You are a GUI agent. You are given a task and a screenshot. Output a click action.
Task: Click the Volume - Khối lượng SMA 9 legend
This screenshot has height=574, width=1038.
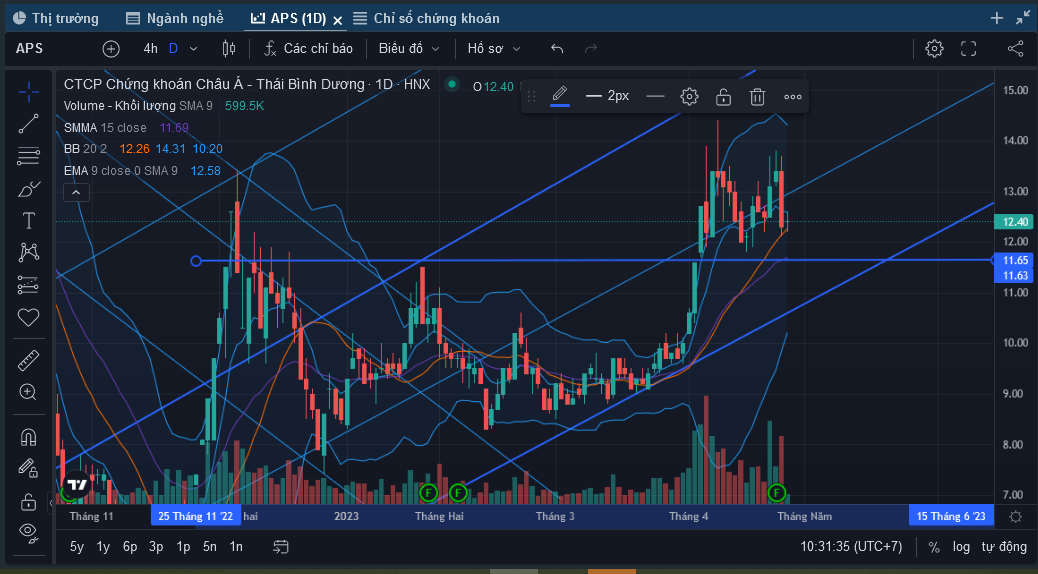(x=138, y=106)
